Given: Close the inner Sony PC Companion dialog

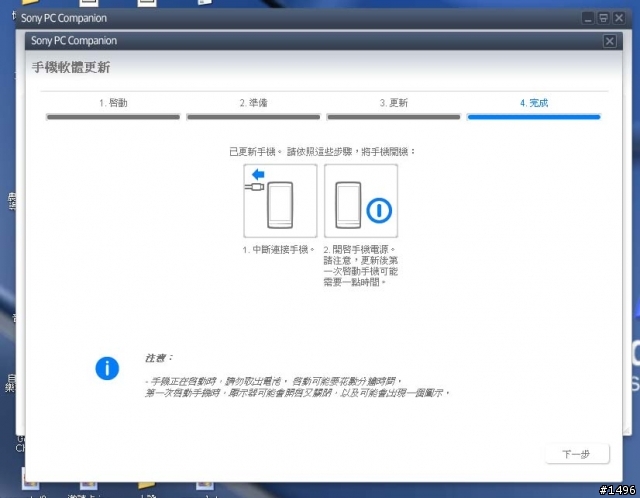Looking at the screenshot, I should pos(609,41).
